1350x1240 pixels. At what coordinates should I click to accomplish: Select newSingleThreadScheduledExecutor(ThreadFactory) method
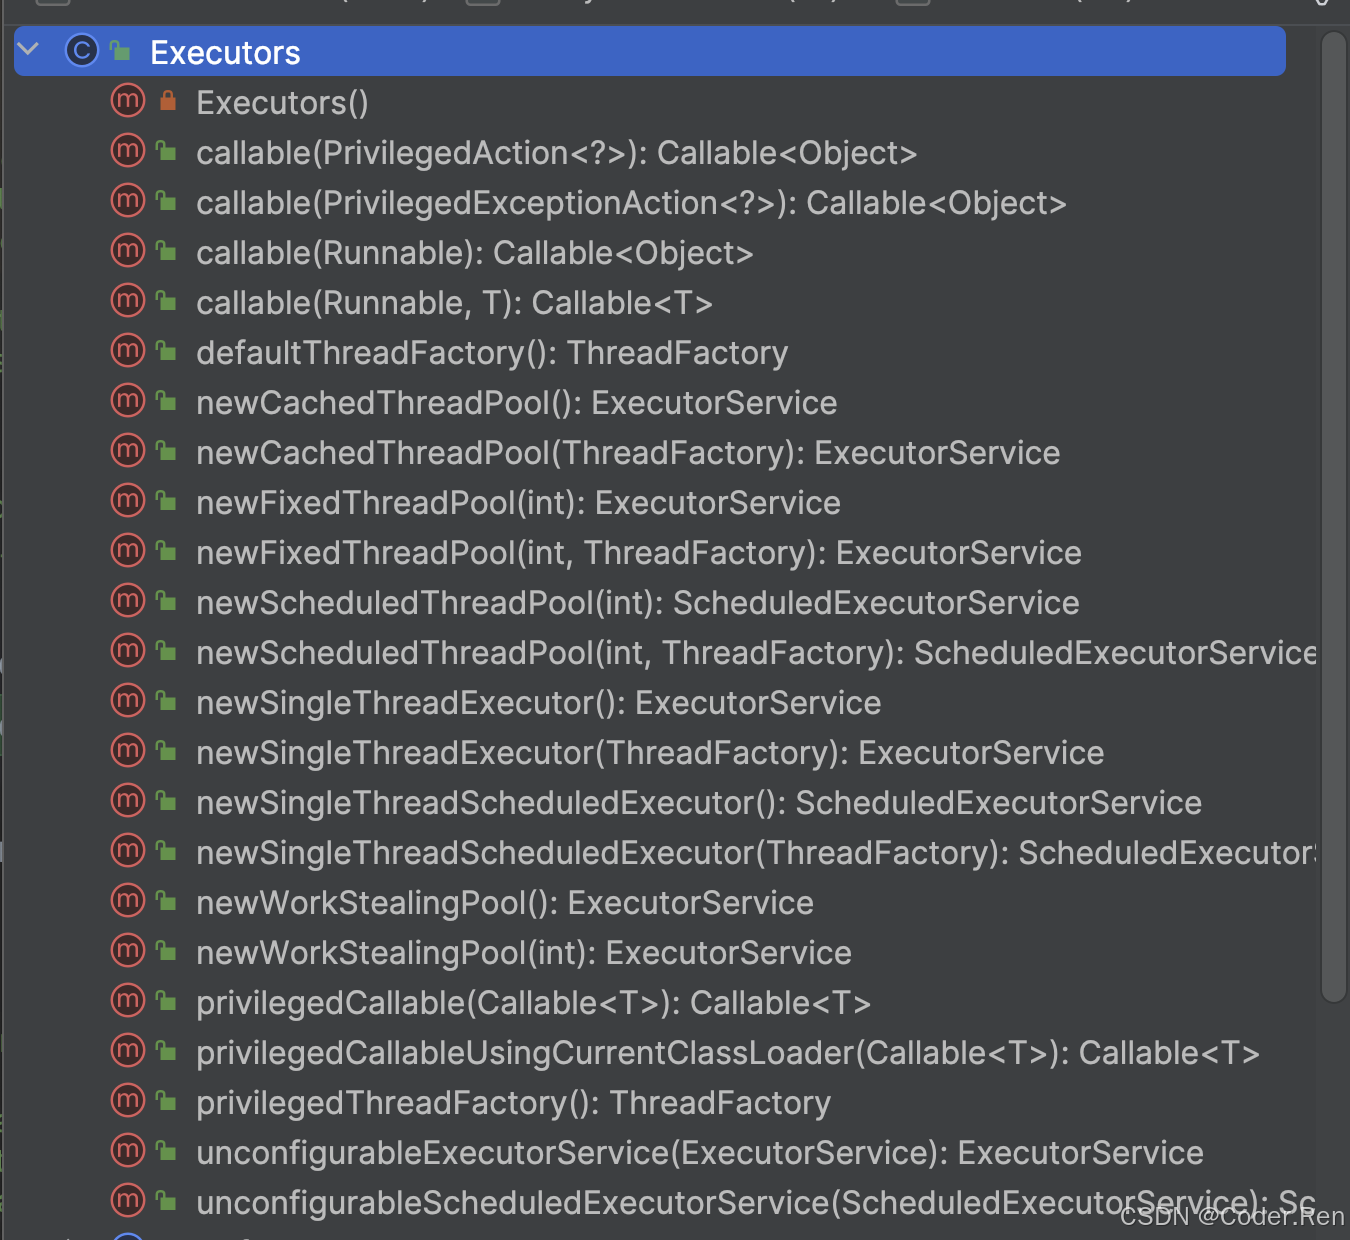(x=756, y=853)
